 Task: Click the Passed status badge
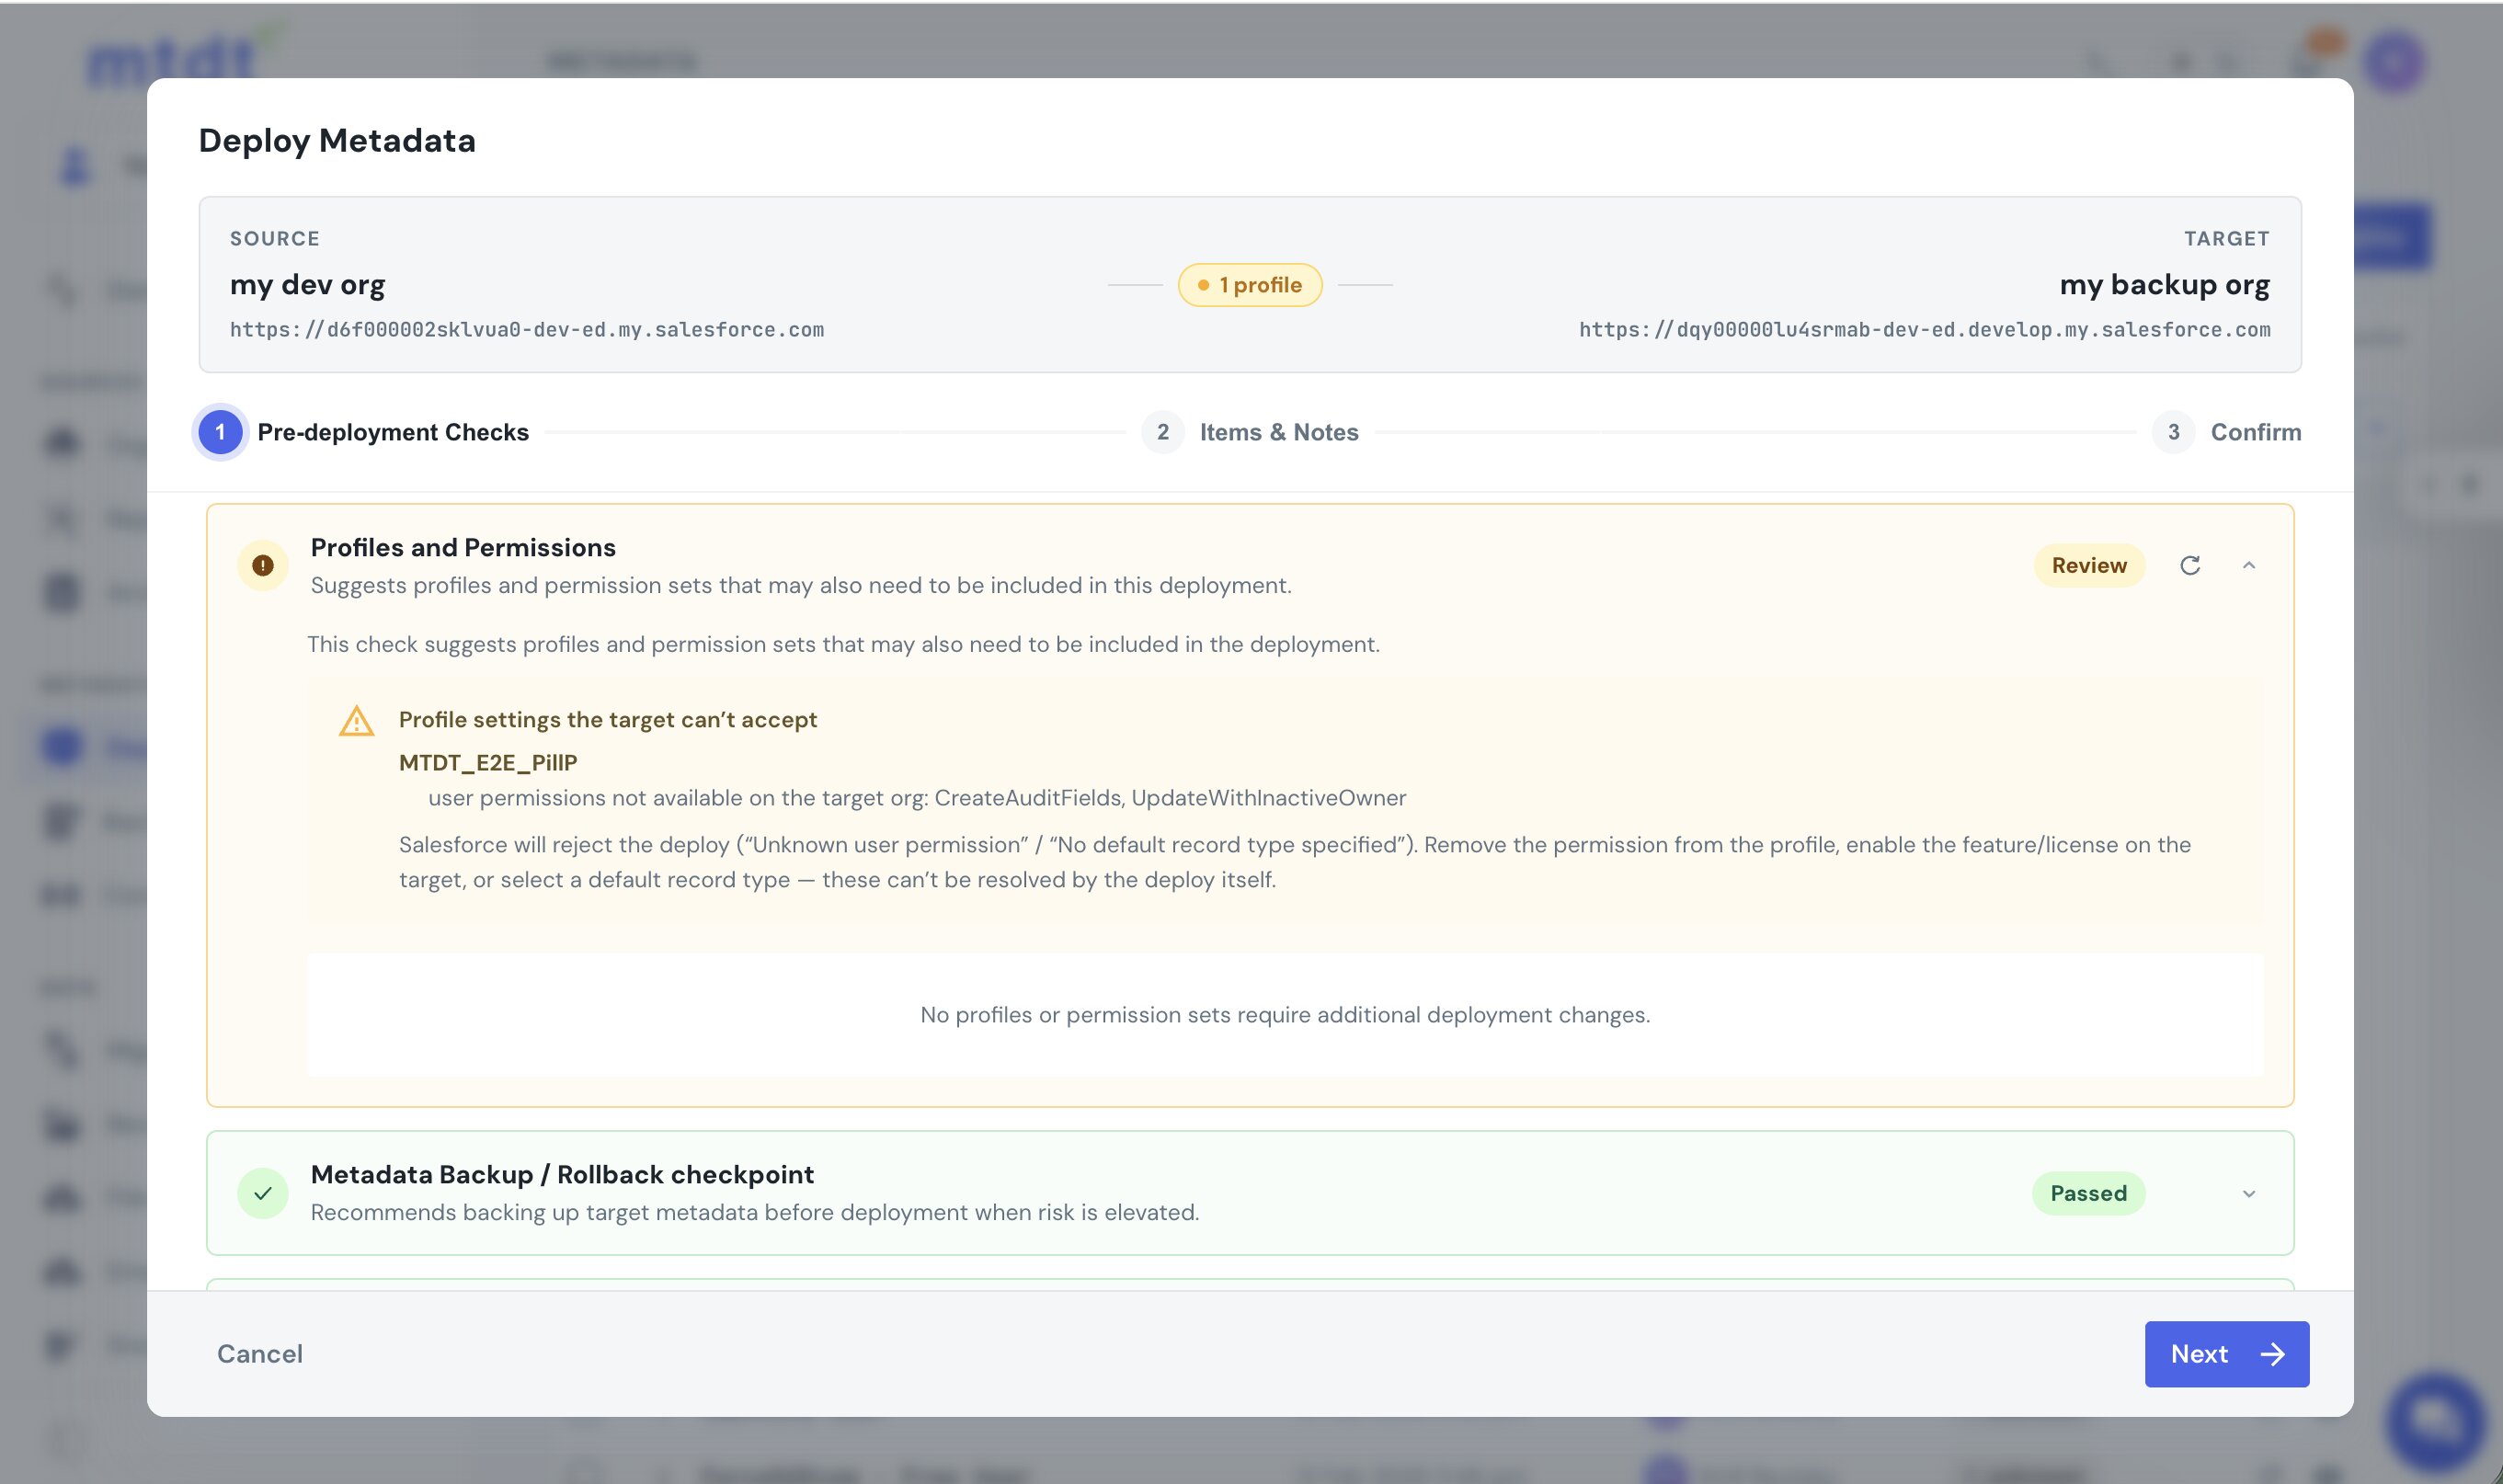pos(2087,1193)
